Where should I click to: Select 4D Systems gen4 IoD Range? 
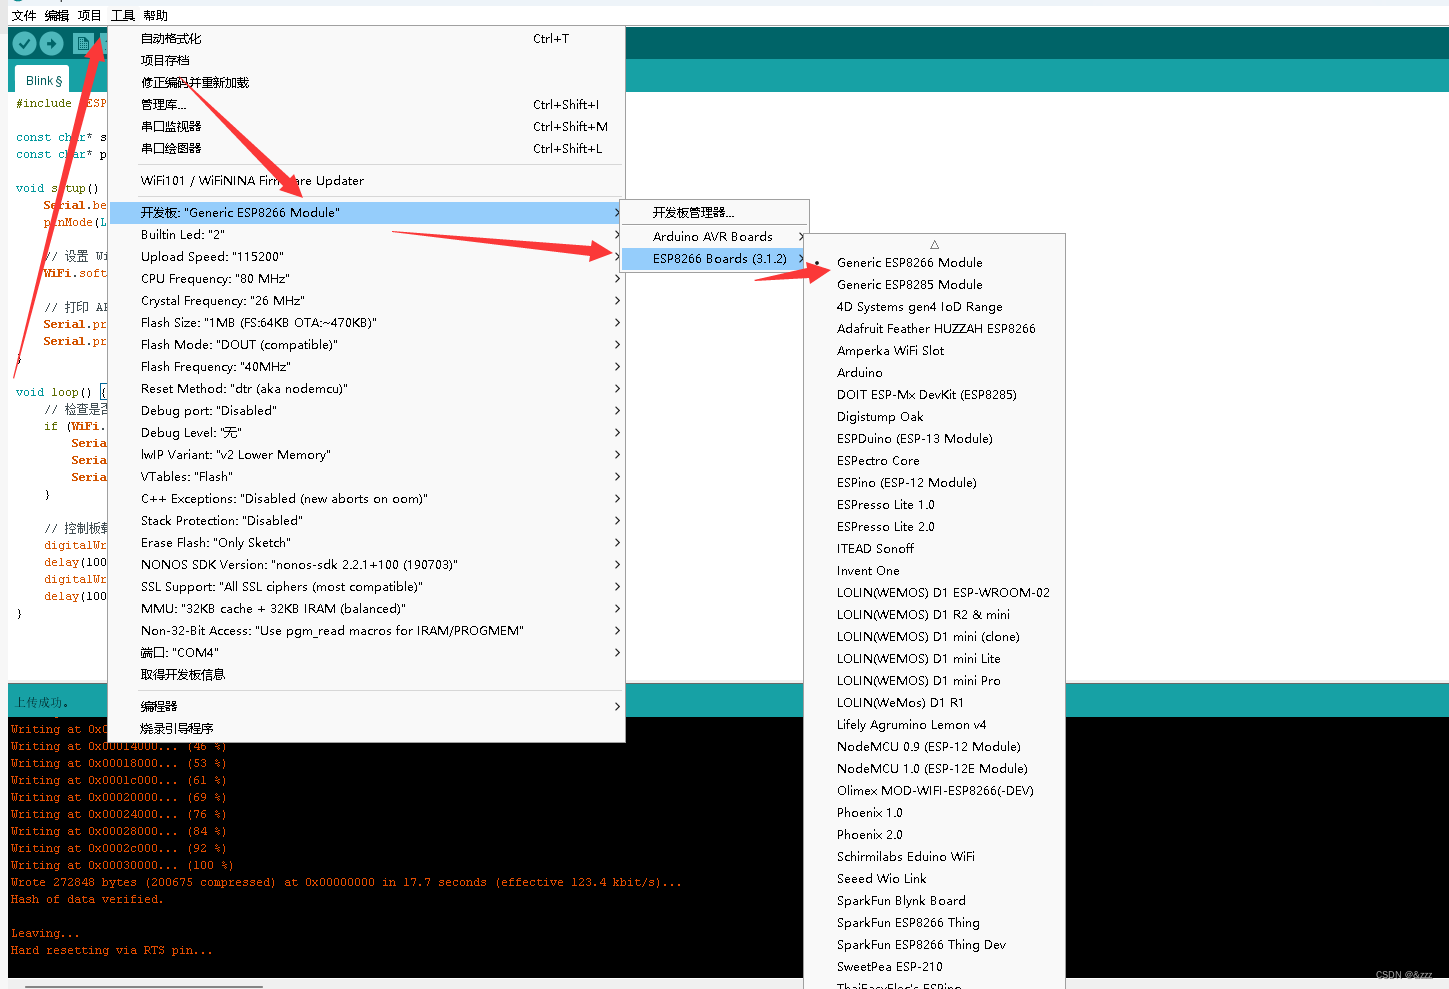point(934,306)
